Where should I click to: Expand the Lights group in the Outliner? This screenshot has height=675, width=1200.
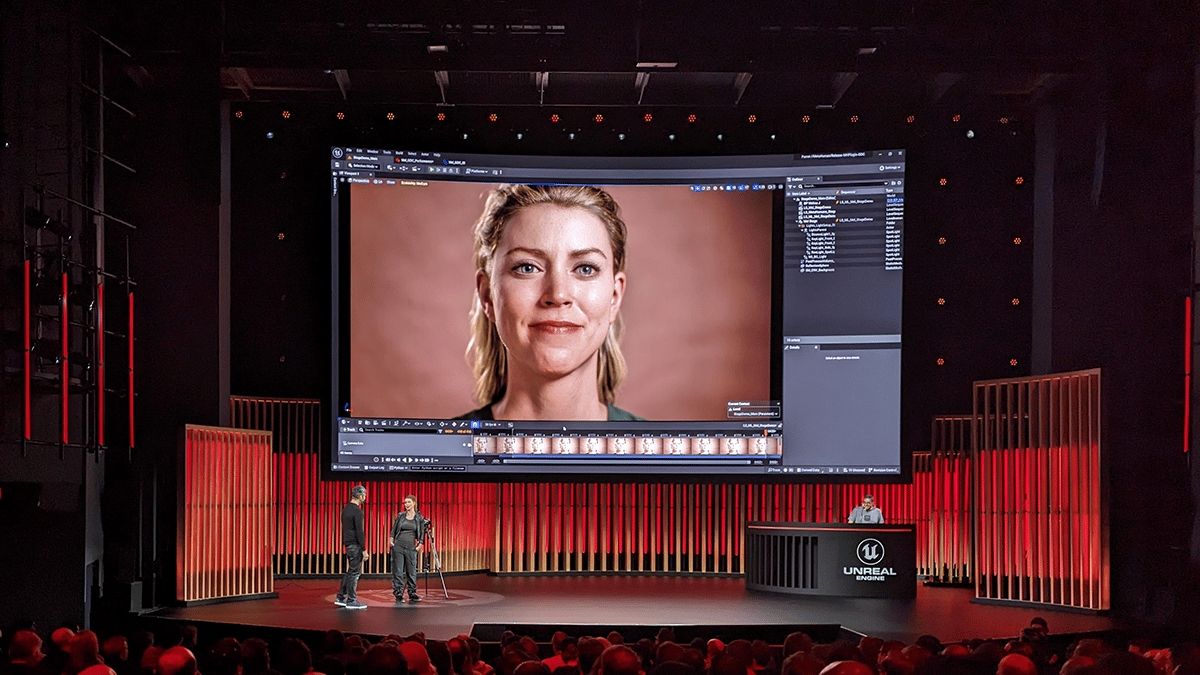[x=800, y=225]
